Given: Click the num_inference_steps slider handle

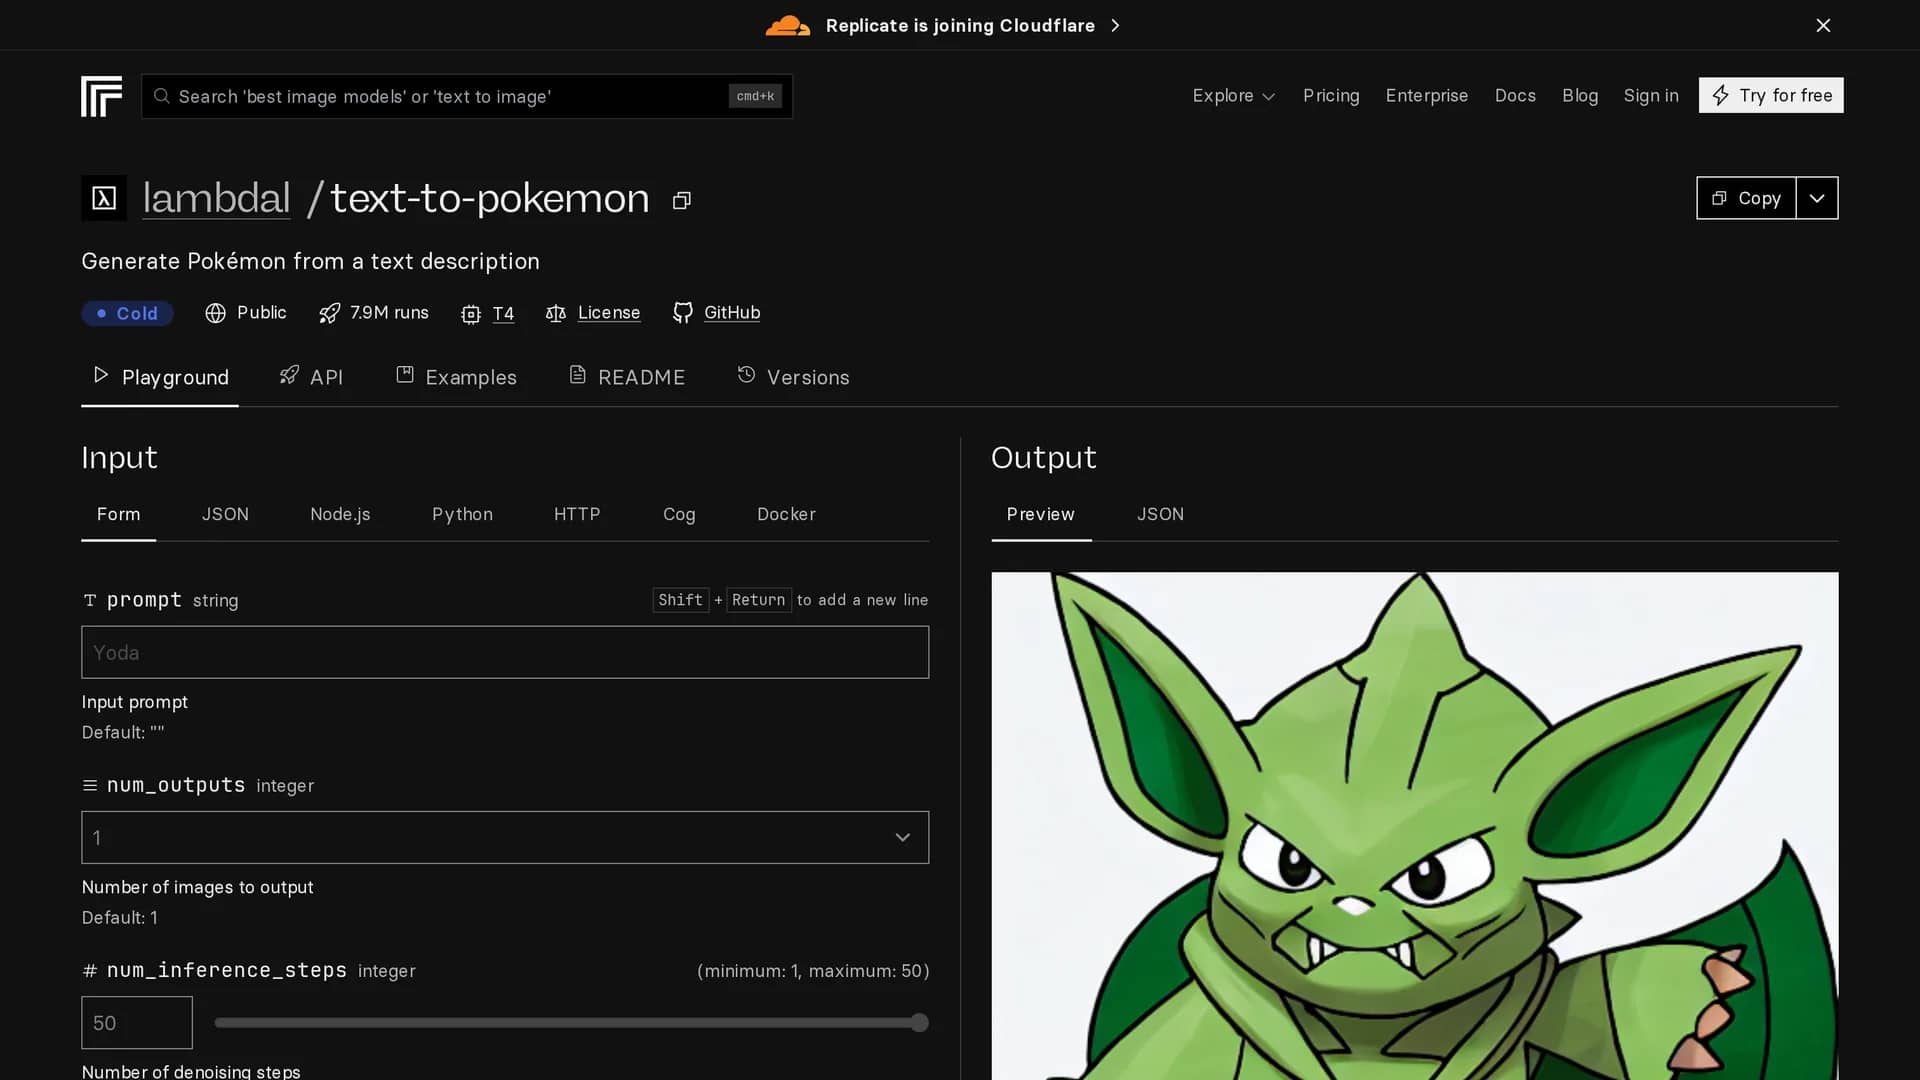Looking at the screenshot, I should pyautogui.click(x=920, y=1022).
